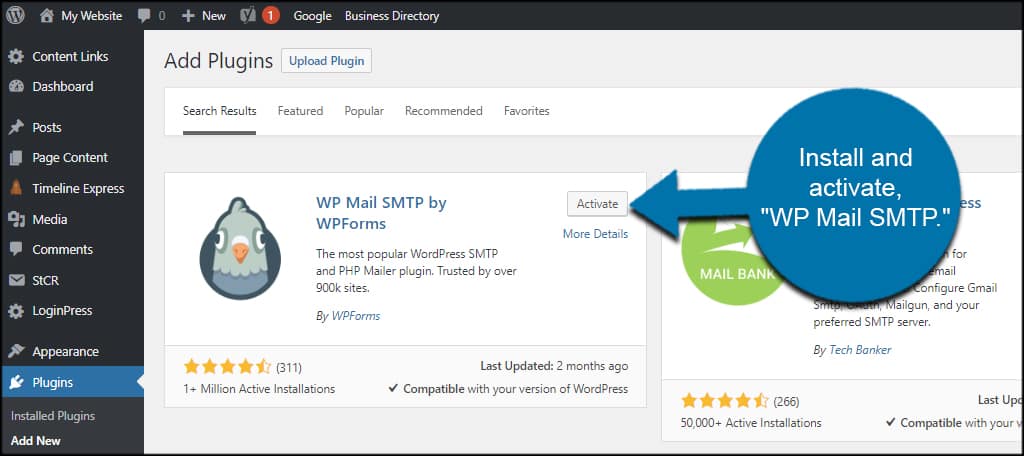Open More Details for WP Mail SMTP
Viewport: 1024px width, 456px height.
point(596,234)
